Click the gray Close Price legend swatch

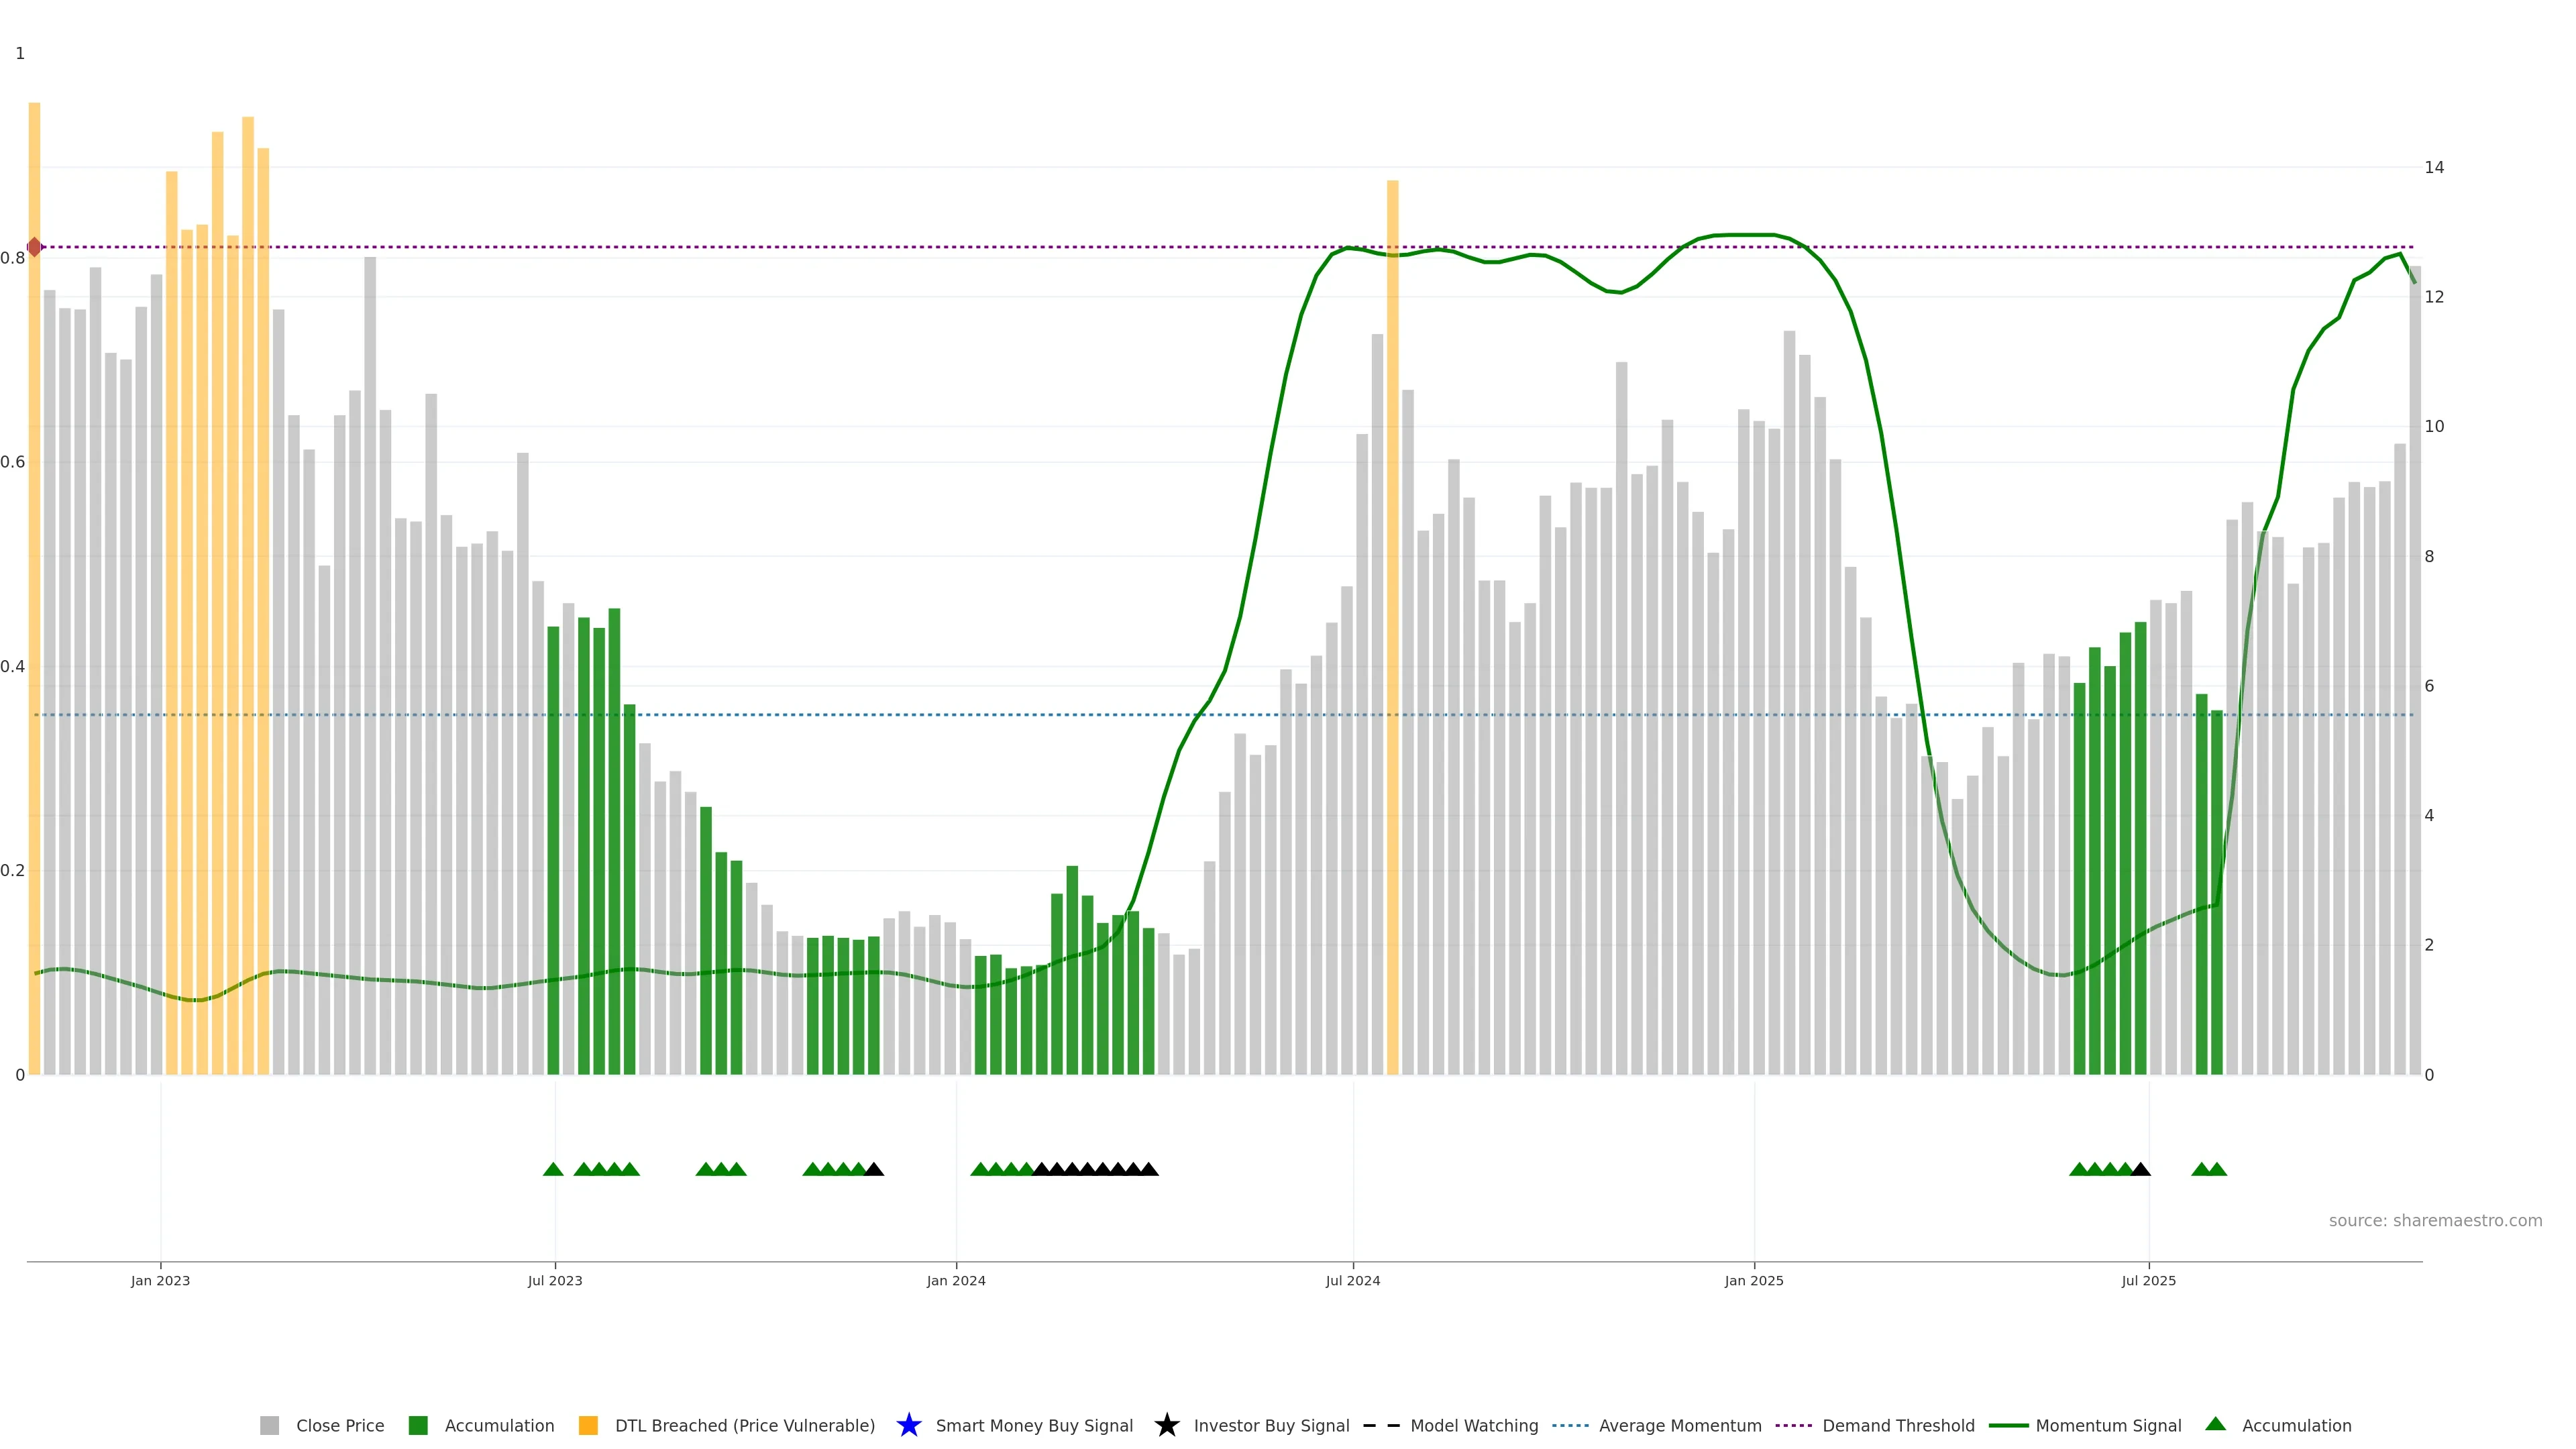269,1425
